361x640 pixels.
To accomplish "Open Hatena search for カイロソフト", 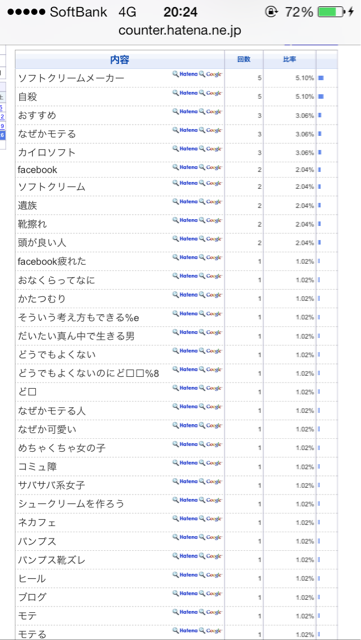I will [x=185, y=149].
